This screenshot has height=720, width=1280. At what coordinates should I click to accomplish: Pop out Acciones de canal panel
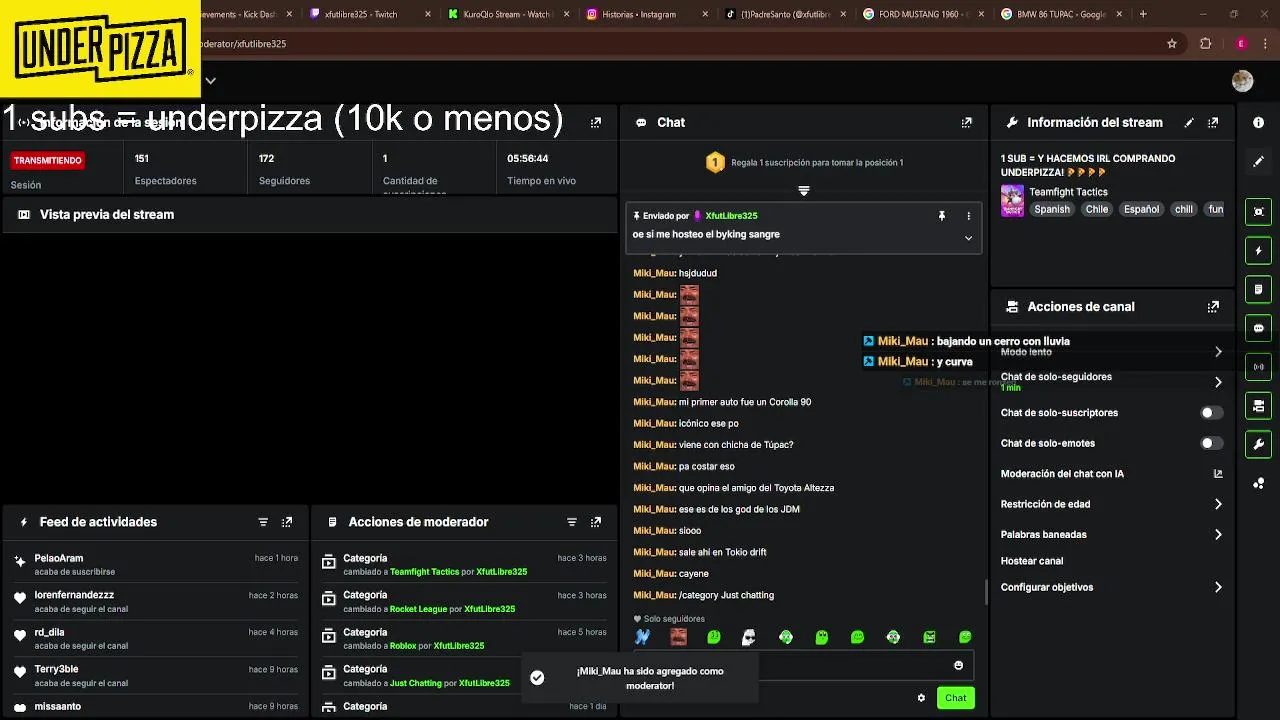coord(1213,307)
